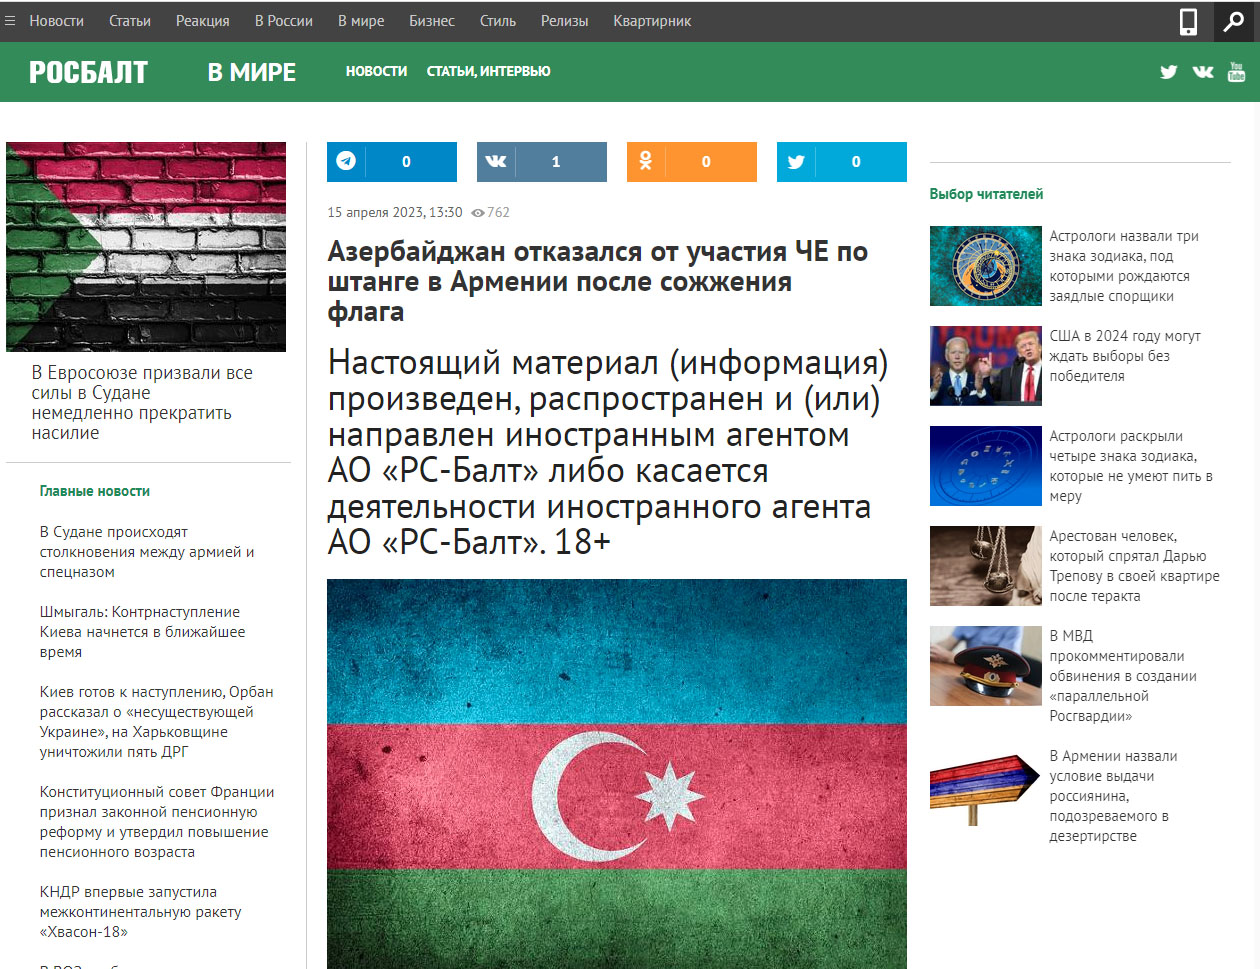Screen dimensions: 1260x969
Task: Open Шмыгаль counteroffensive news link
Action: [x=142, y=632]
